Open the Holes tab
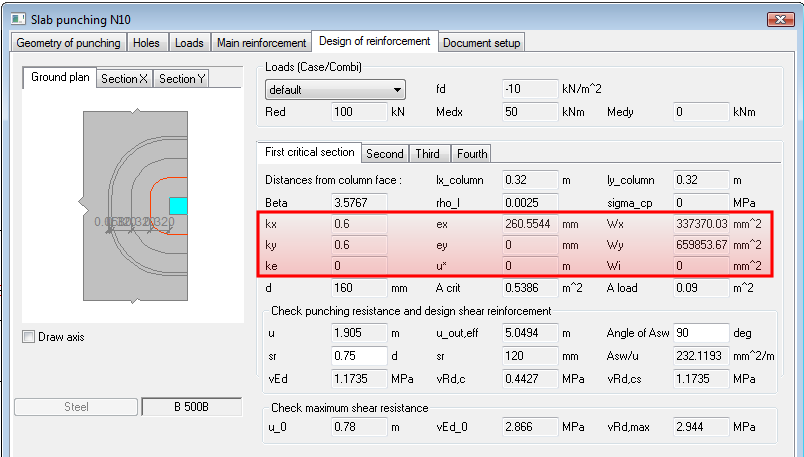 pos(147,43)
